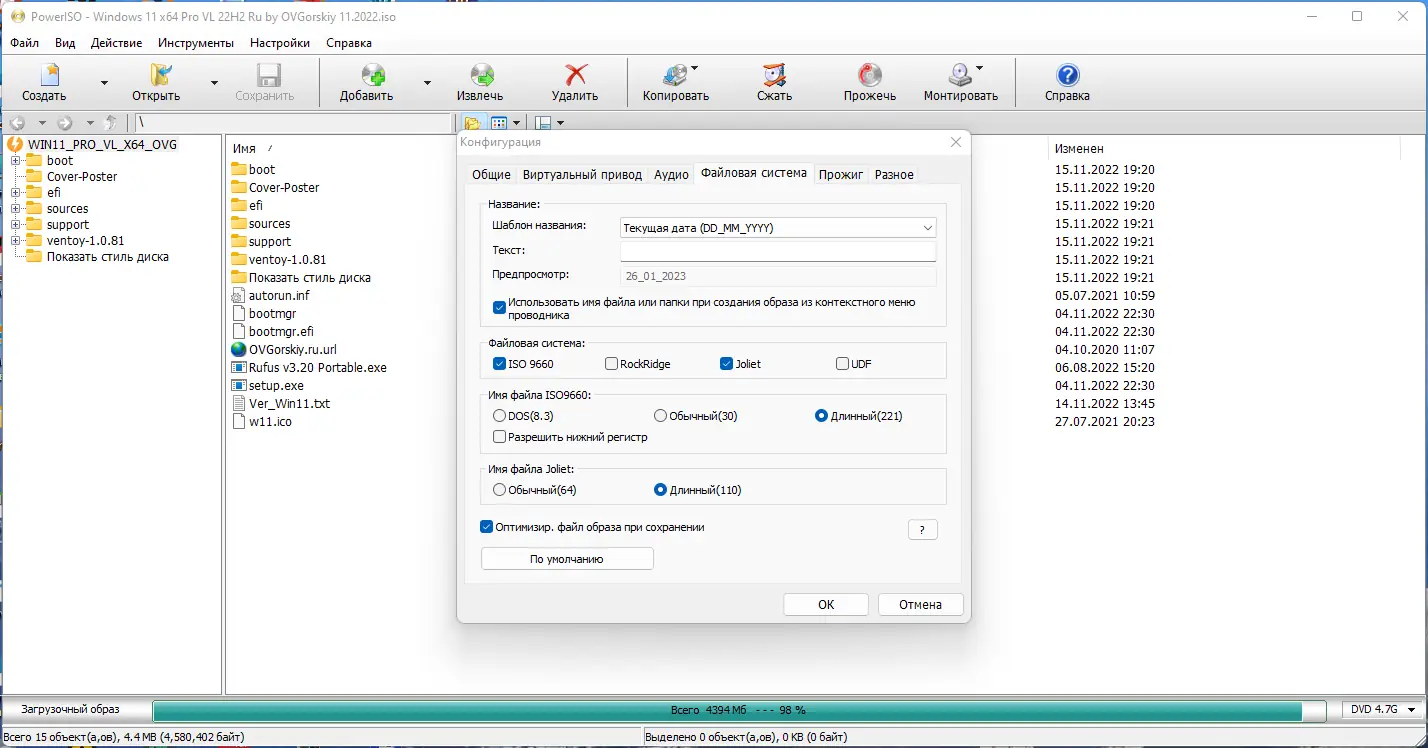Select Joliet Обычный(64) radio button

pos(499,490)
